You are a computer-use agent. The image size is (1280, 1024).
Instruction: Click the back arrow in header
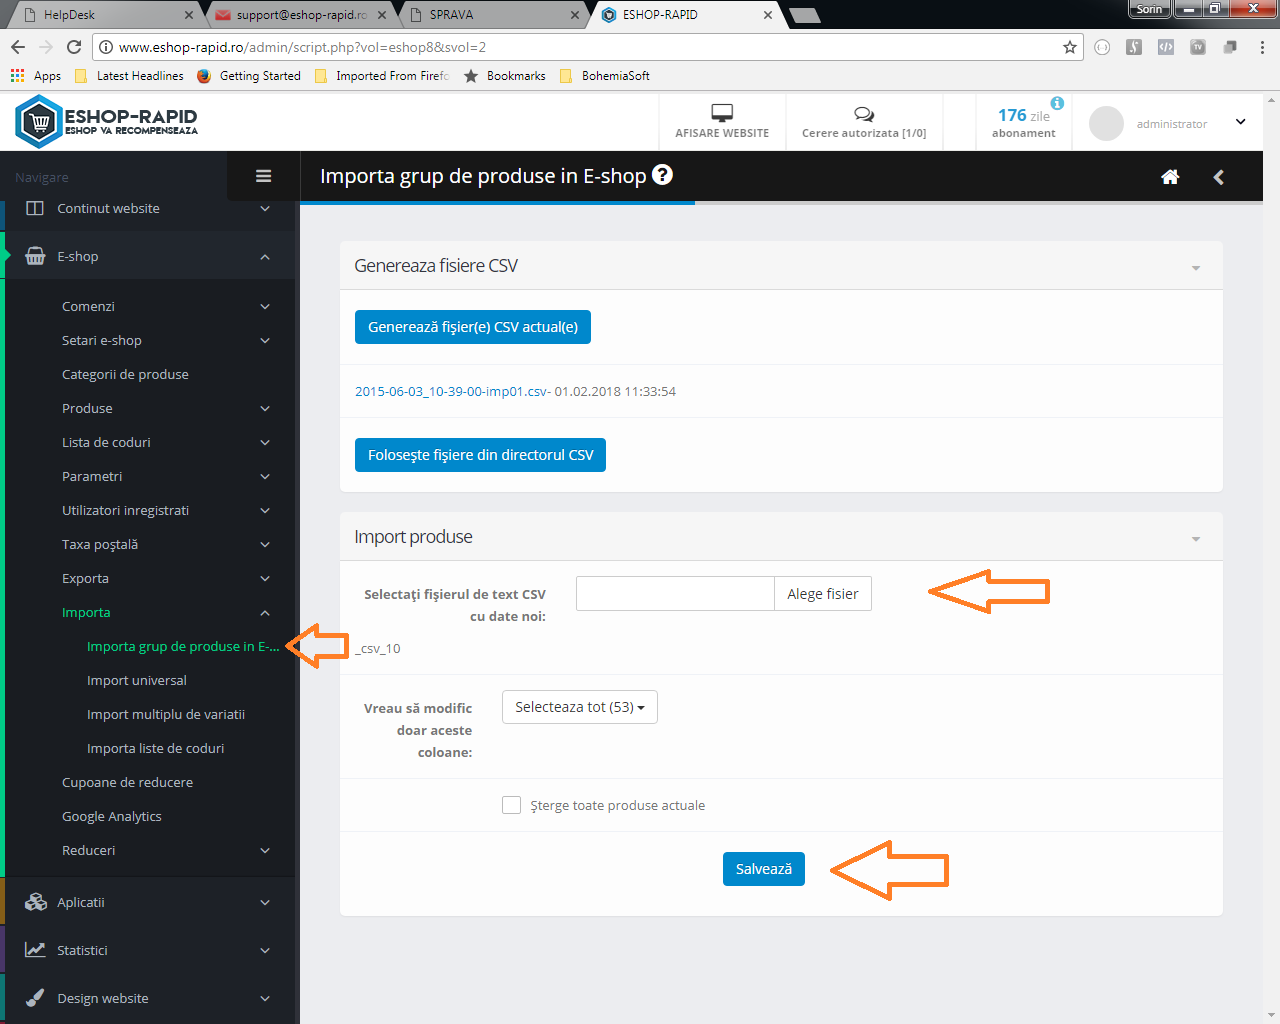1218,177
